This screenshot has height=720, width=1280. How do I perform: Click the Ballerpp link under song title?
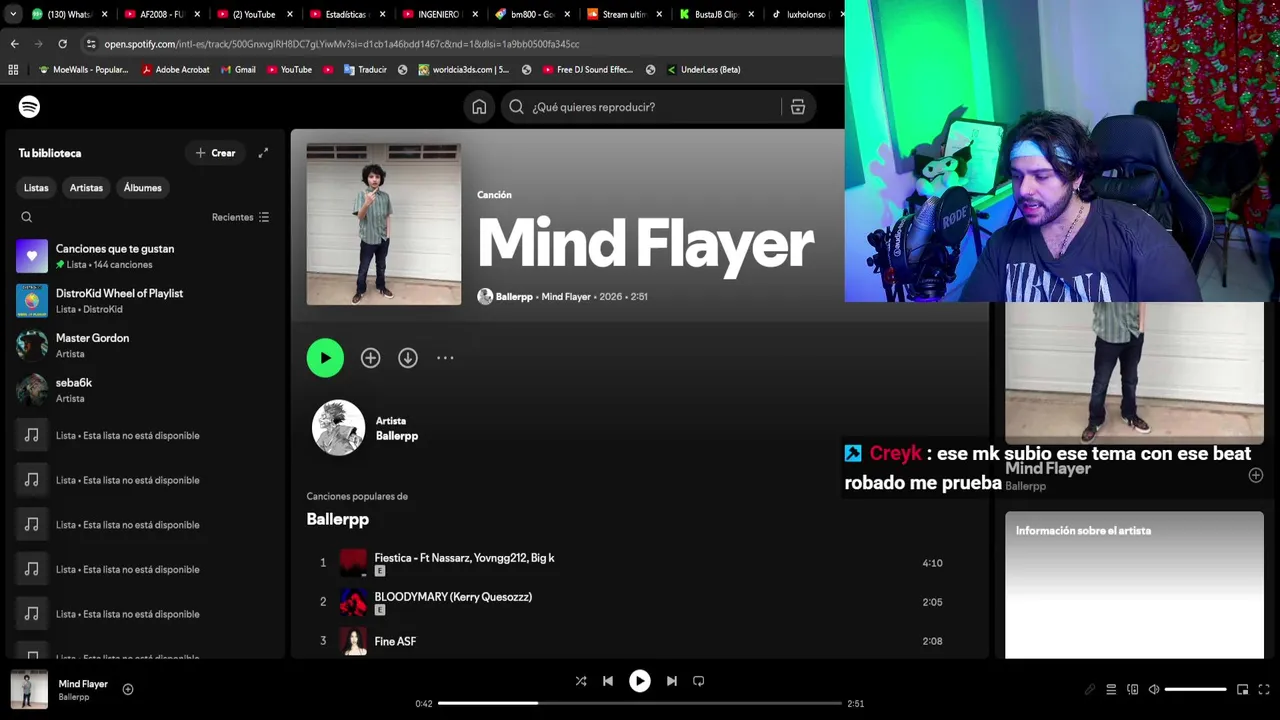[514, 297]
